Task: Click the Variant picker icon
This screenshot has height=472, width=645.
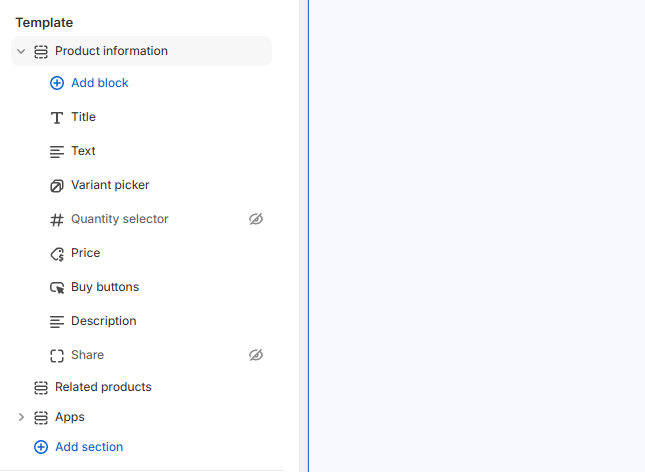Action: coord(57,186)
